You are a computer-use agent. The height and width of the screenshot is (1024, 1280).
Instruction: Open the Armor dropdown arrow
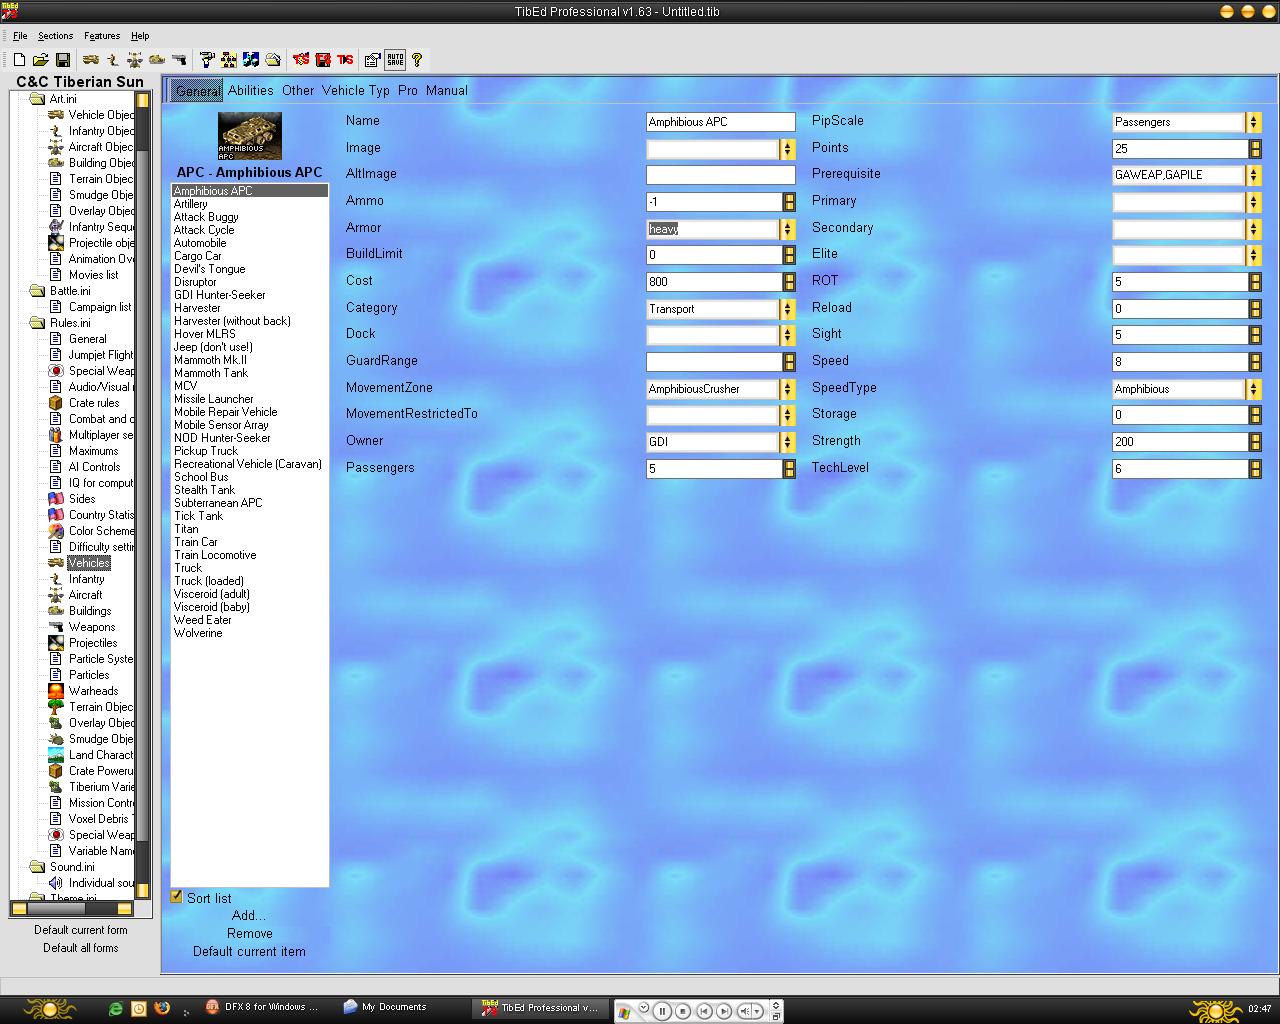point(788,229)
